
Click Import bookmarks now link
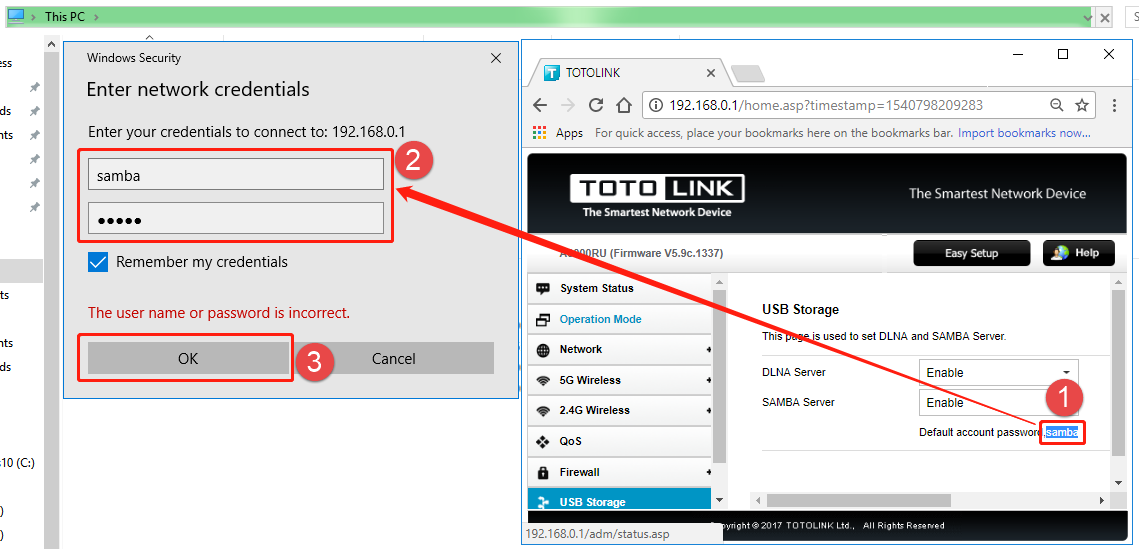[1024, 133]
